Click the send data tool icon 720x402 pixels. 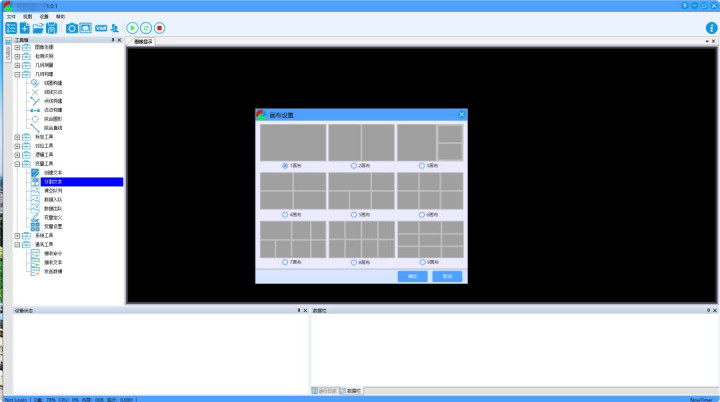[x=35, y=272]
